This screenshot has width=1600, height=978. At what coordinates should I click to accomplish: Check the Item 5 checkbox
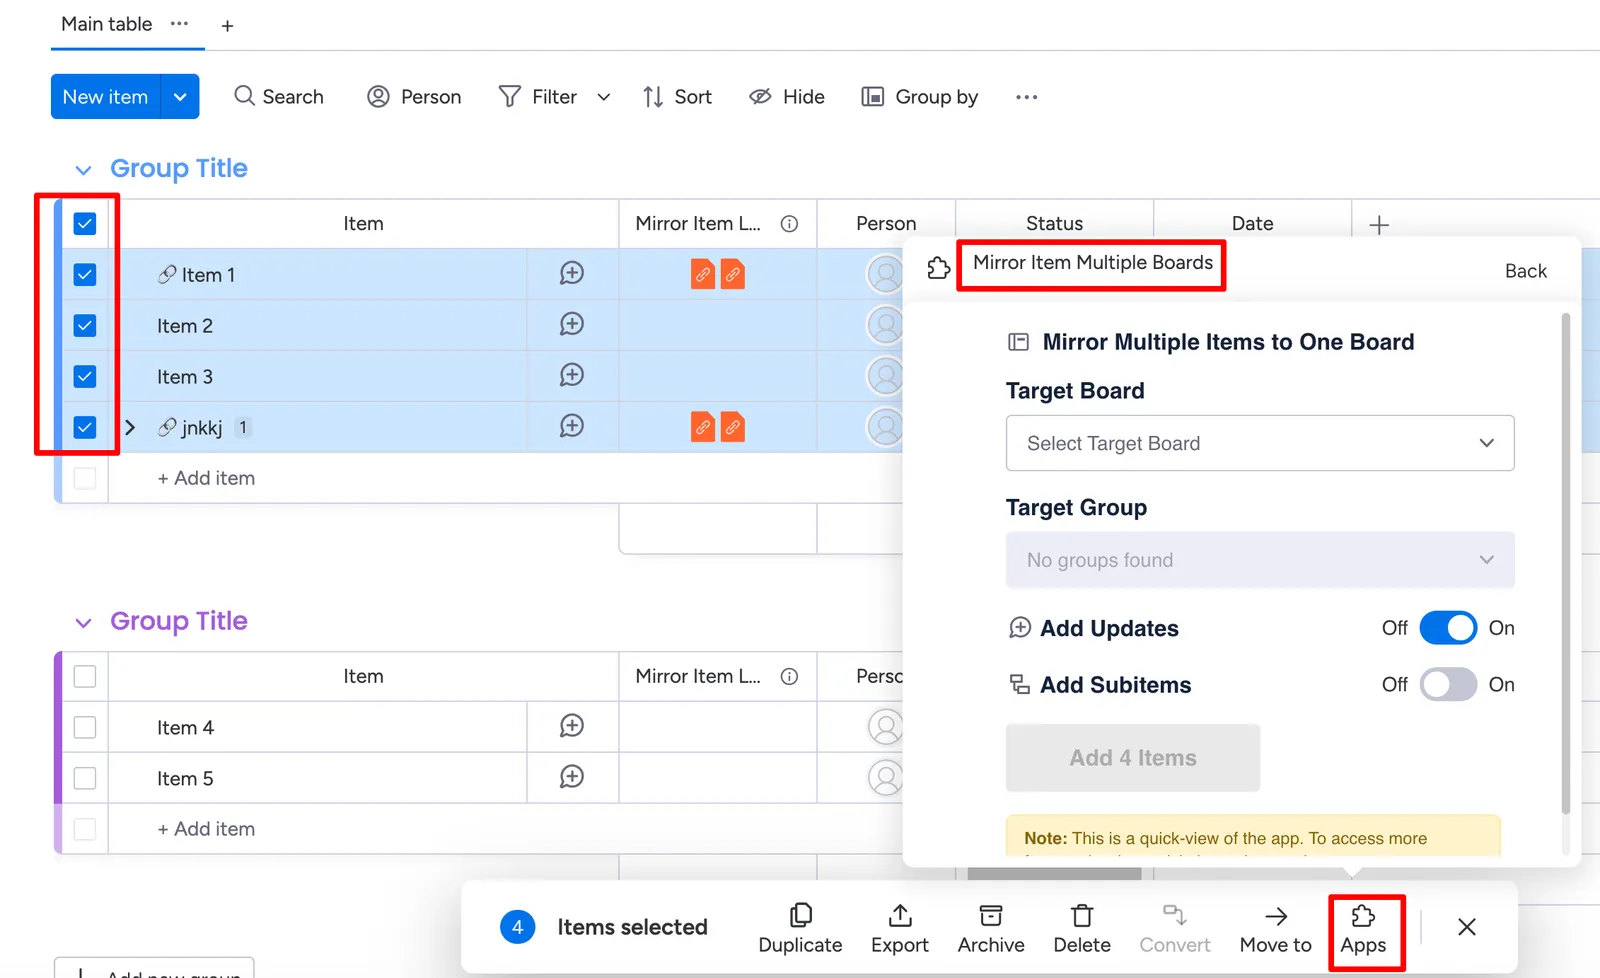85,779
